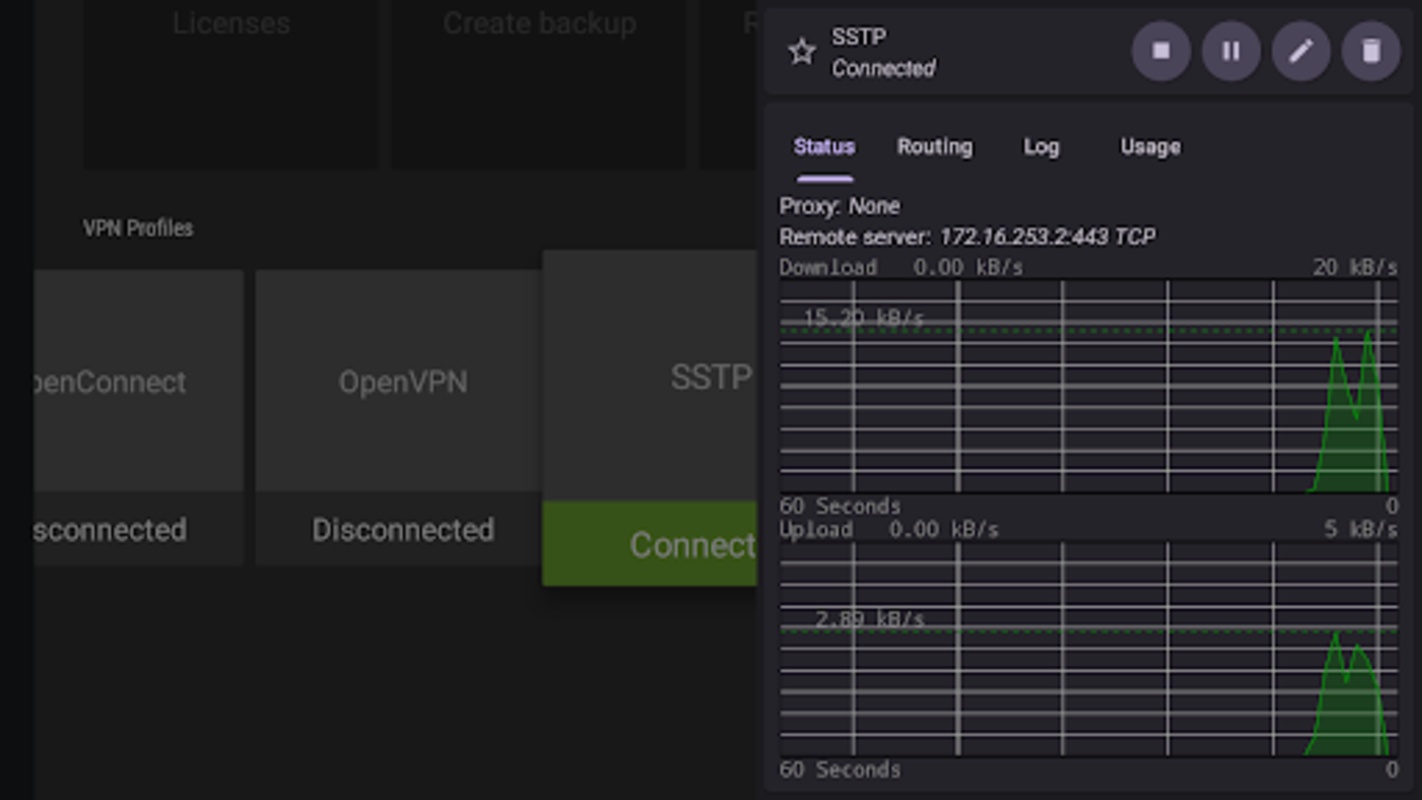Screen dimensions: 1422x800
Task: Click the Download speed graph
Action: point(1088,387)
